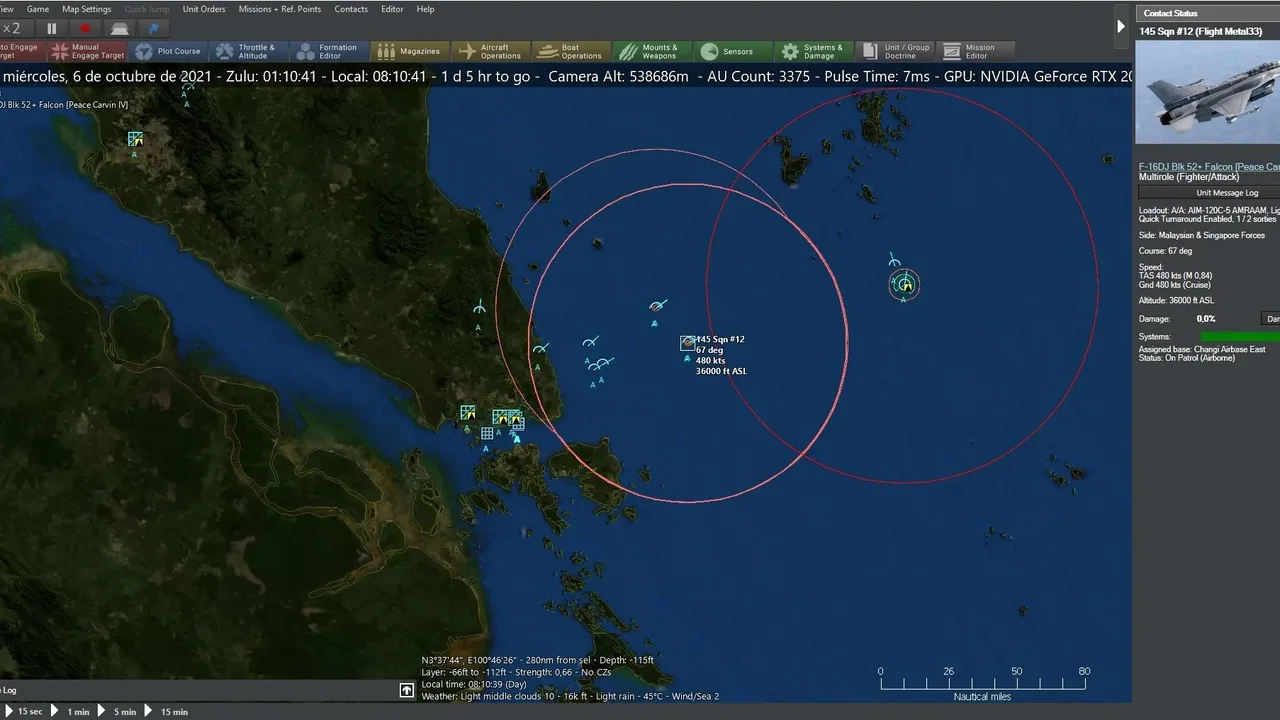1280x720 pixels.
Task: Toggle Manual Engage Target mode
Action: (88, 51)
